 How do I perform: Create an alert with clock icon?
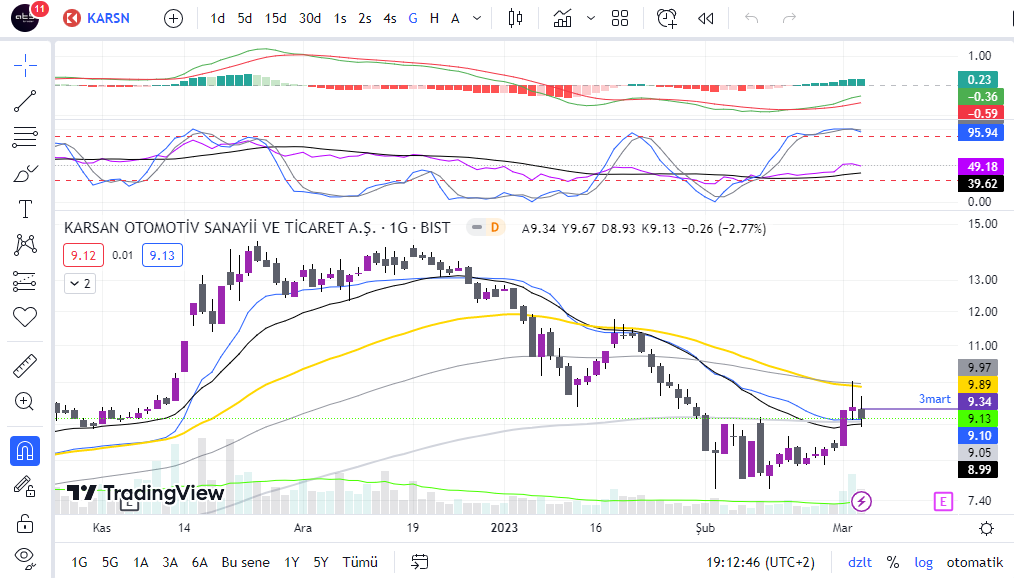pos(667,18)
